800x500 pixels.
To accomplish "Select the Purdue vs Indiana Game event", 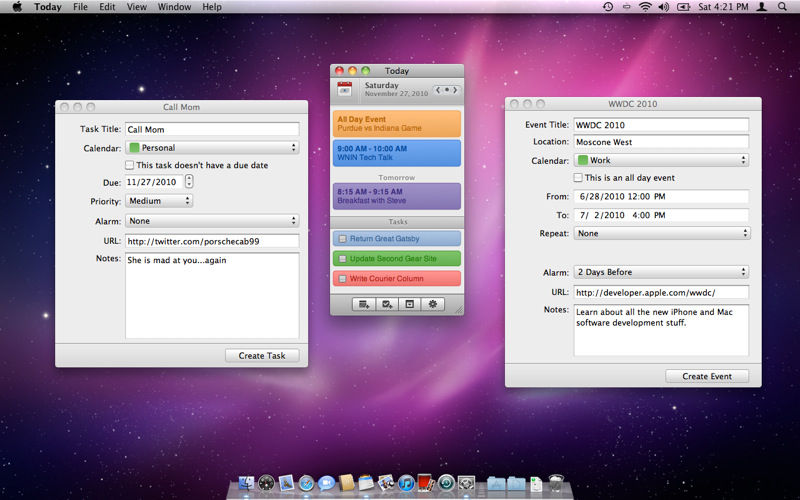I will tap(396, 123).
